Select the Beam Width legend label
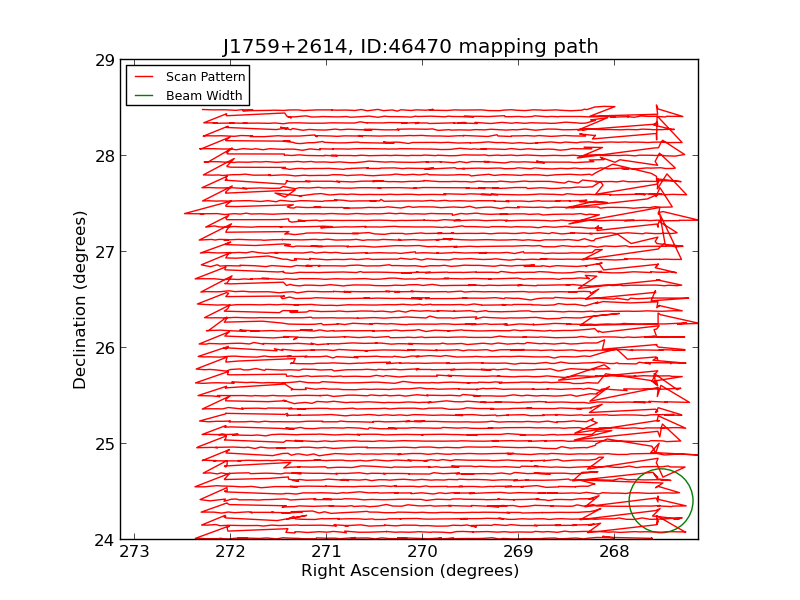The height and width of the screenshot is (600, 800). coord(204,95)
